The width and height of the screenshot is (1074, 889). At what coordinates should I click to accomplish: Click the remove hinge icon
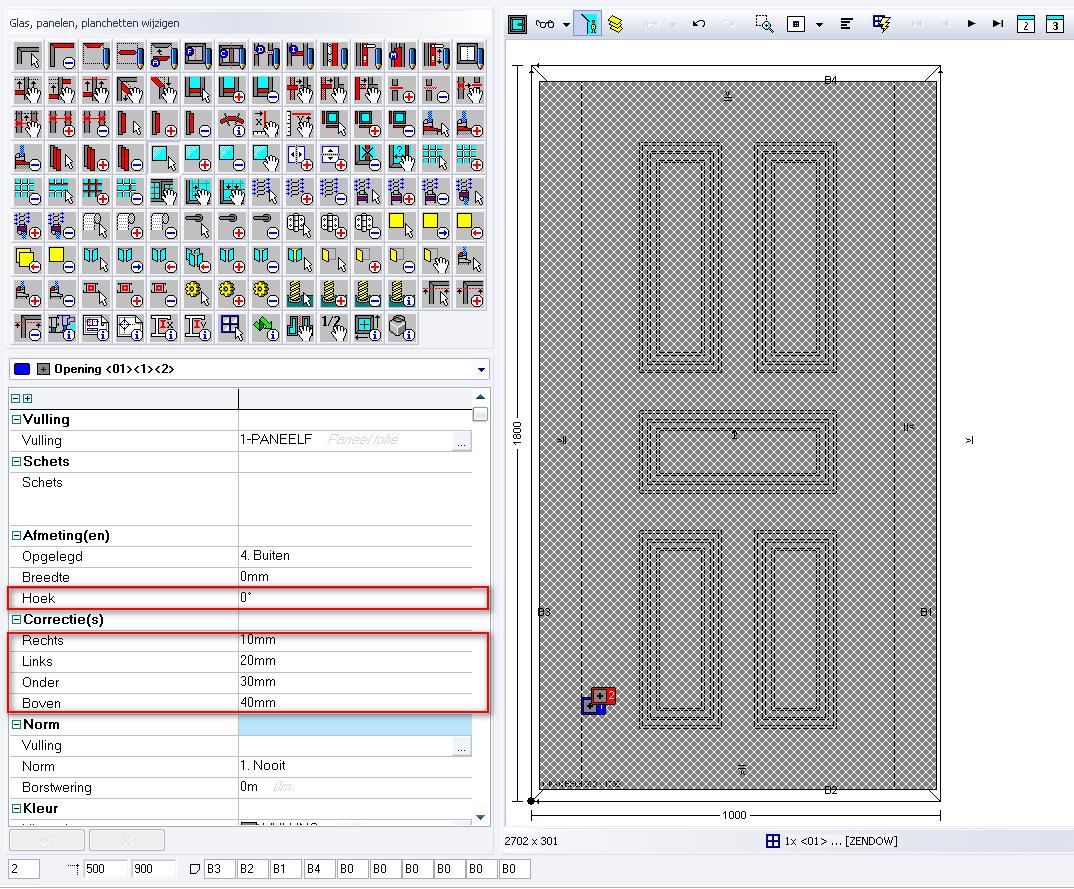369,225
